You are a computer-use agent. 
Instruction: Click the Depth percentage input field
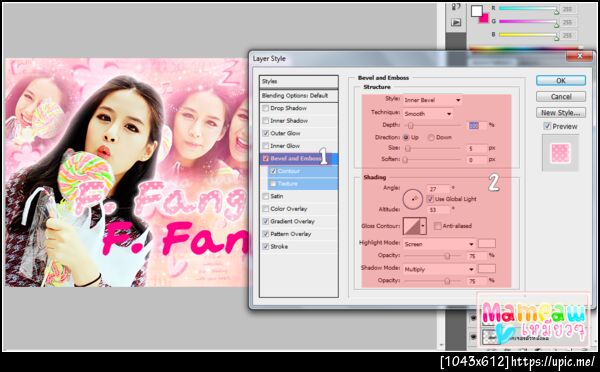[477, 125]
